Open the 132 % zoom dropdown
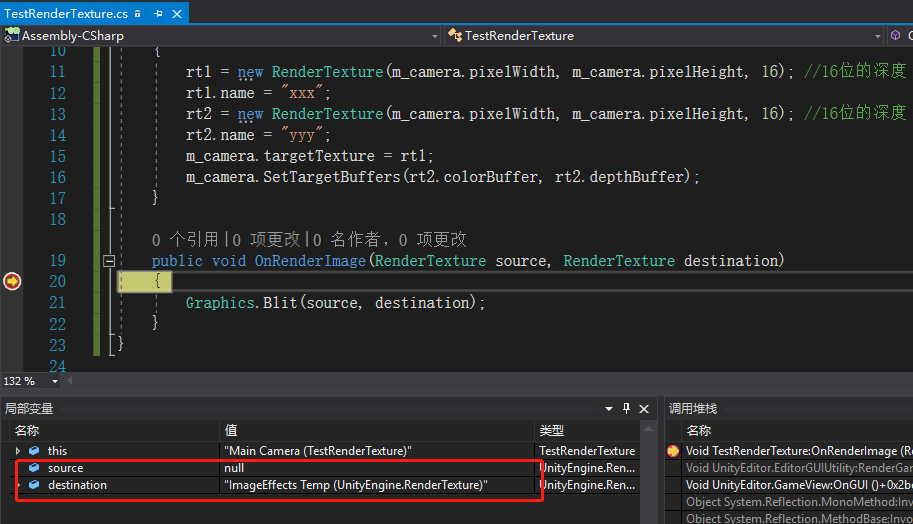This screenshot has width=913, height=524. click(x=55, y=381)
